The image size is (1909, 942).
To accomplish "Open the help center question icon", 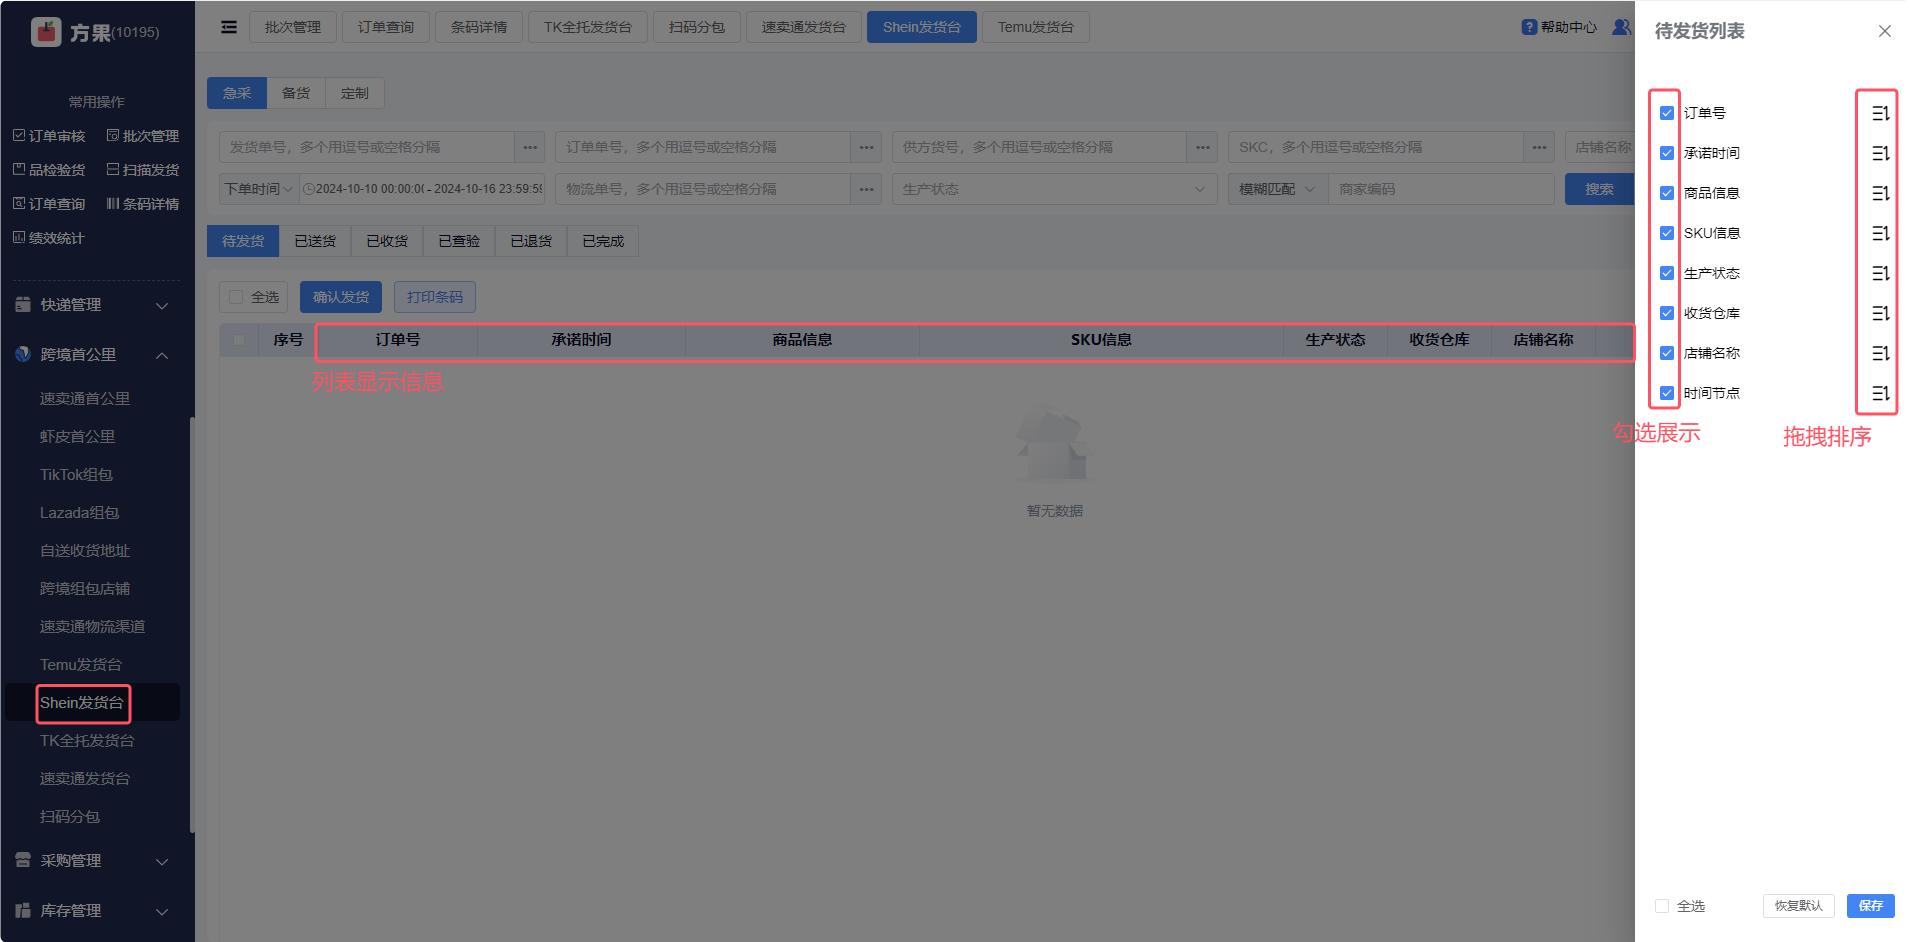I will click(x=1529, y=27).
